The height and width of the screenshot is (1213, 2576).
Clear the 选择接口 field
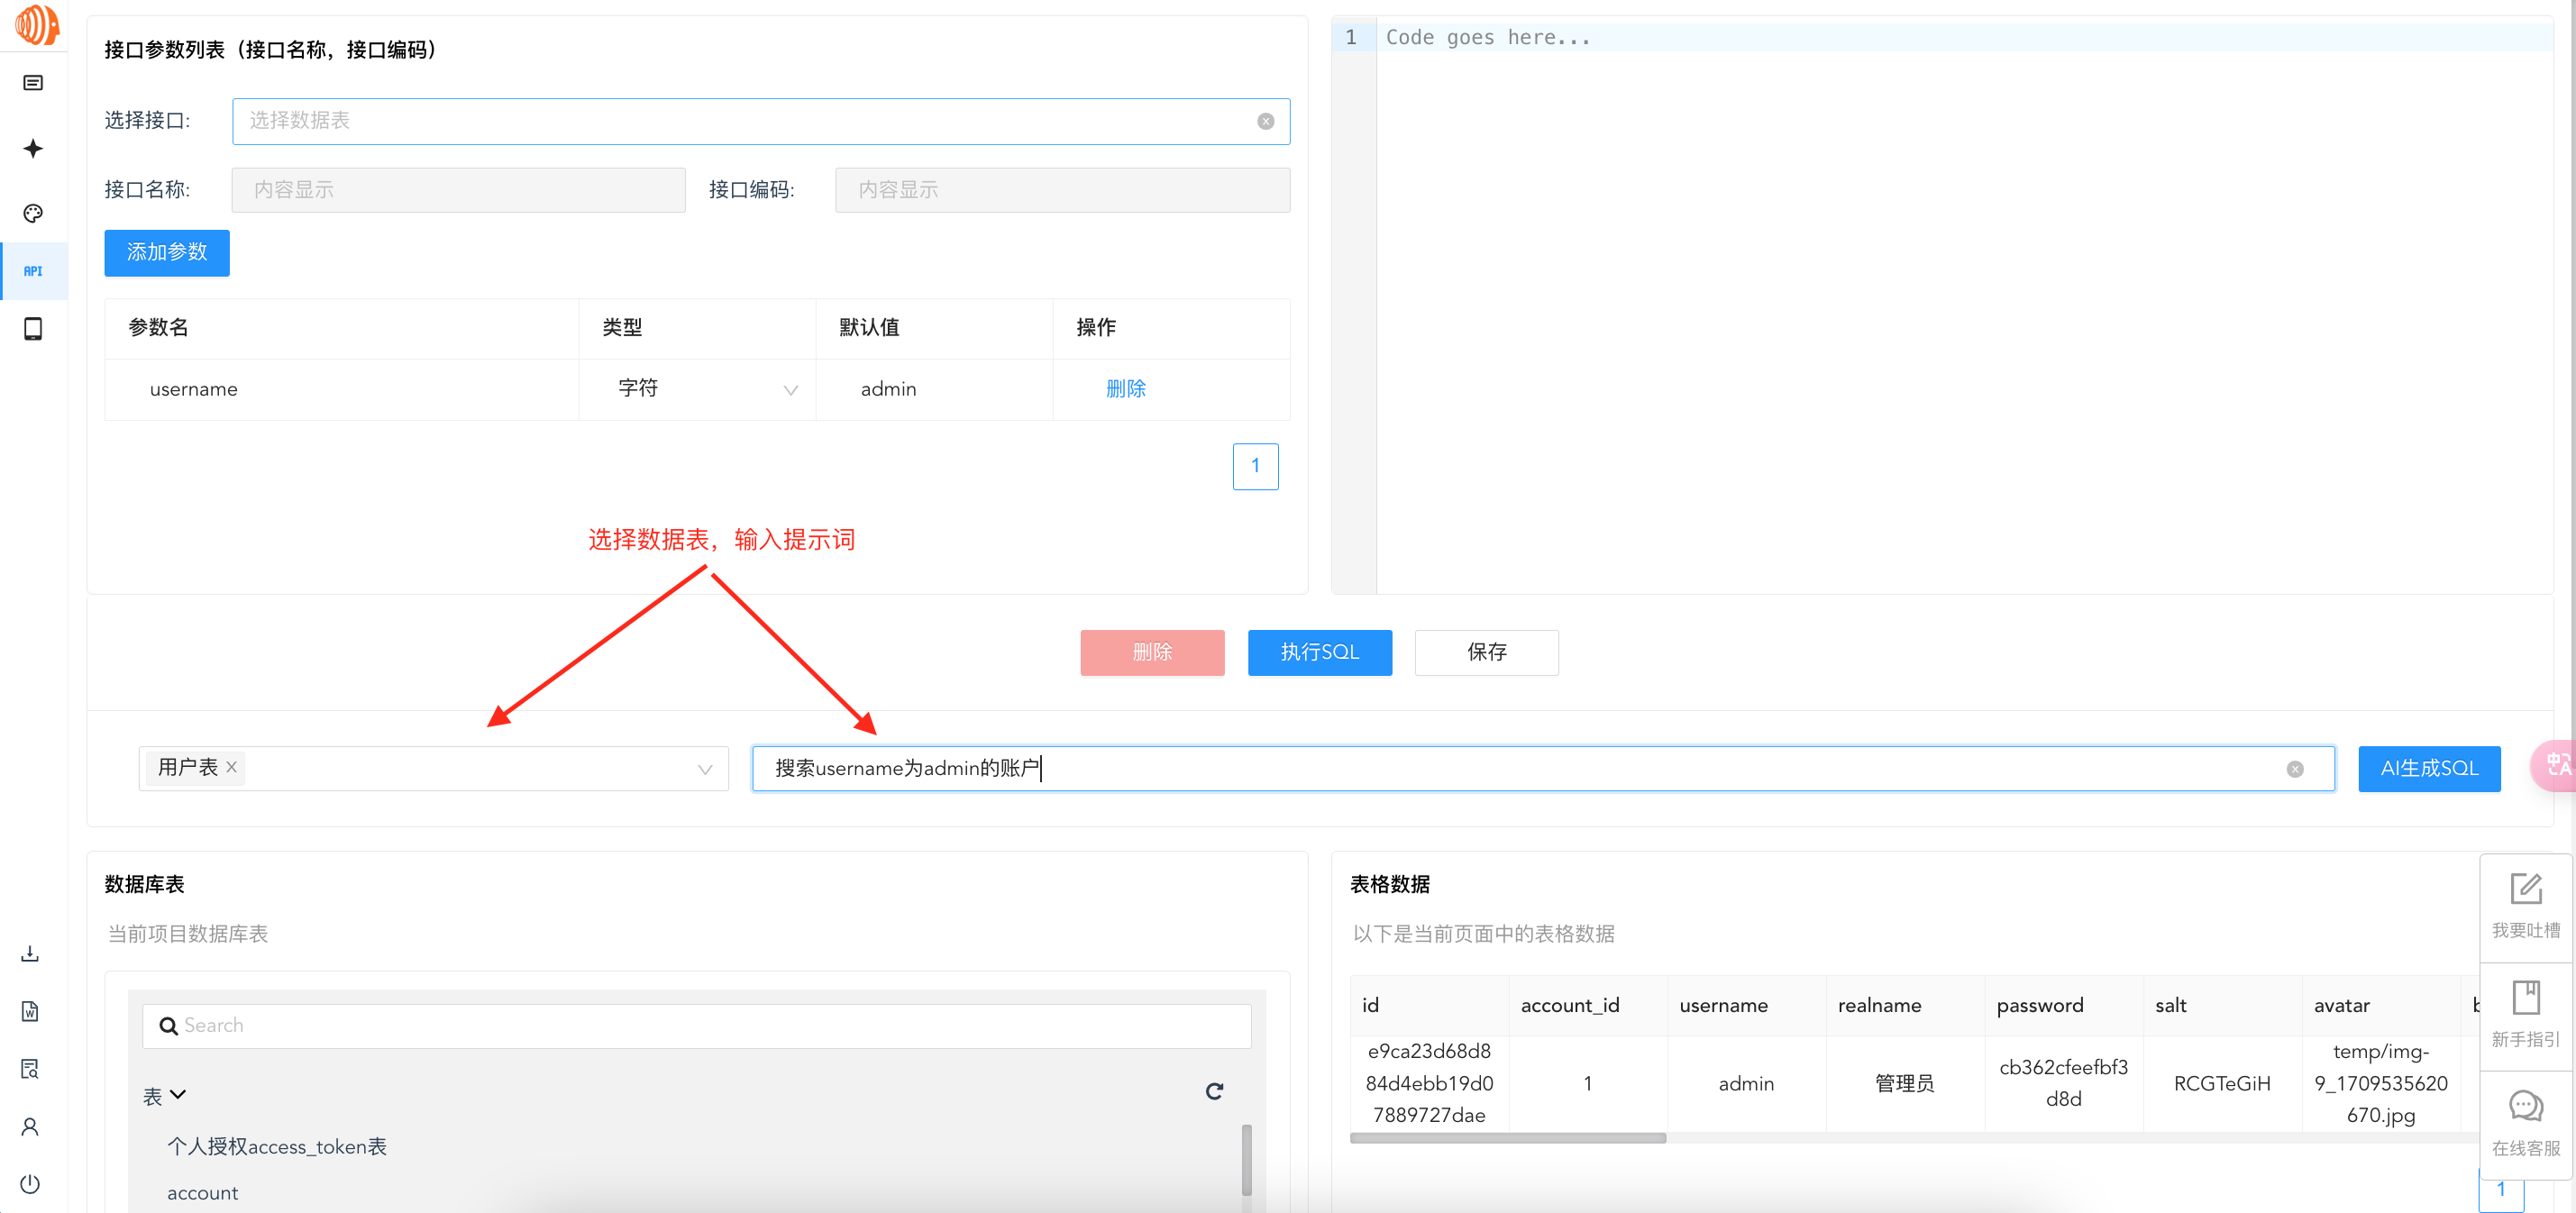(1265, 121)
